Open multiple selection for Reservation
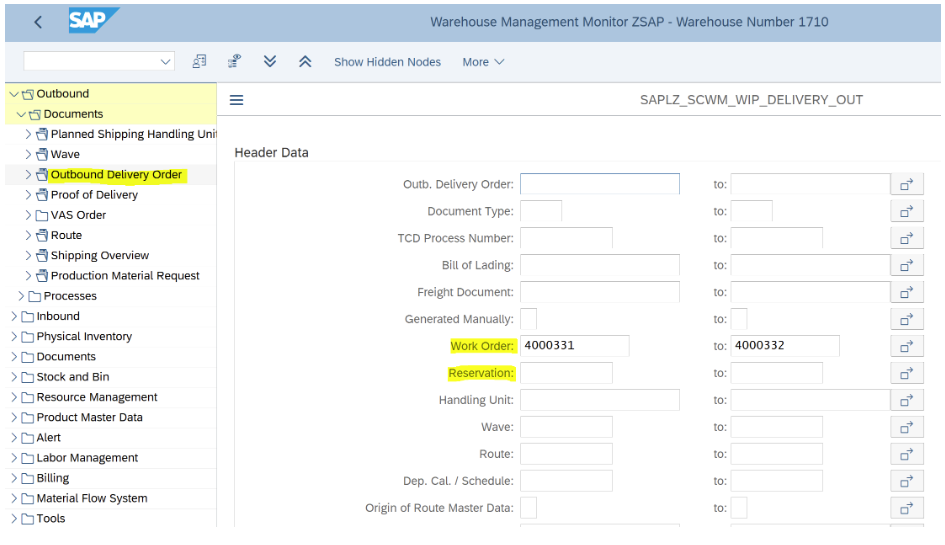Image resolution: width=945 pixels, height=545 pixels. (x=907, y=374)
